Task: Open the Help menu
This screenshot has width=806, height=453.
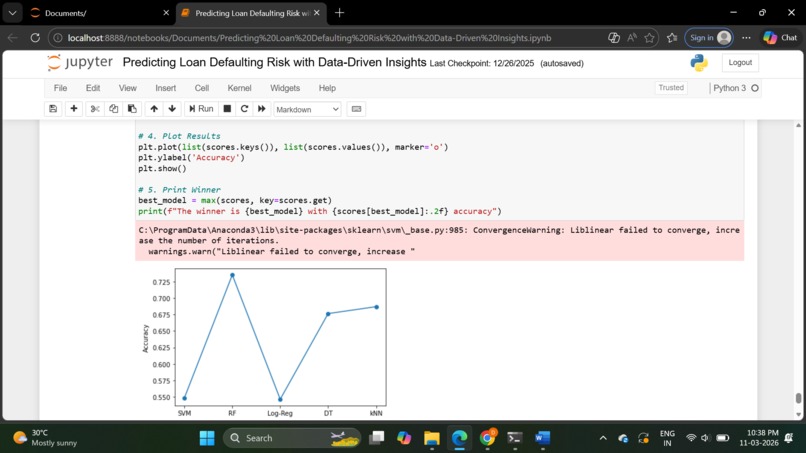Action: [x=327, y=88]
